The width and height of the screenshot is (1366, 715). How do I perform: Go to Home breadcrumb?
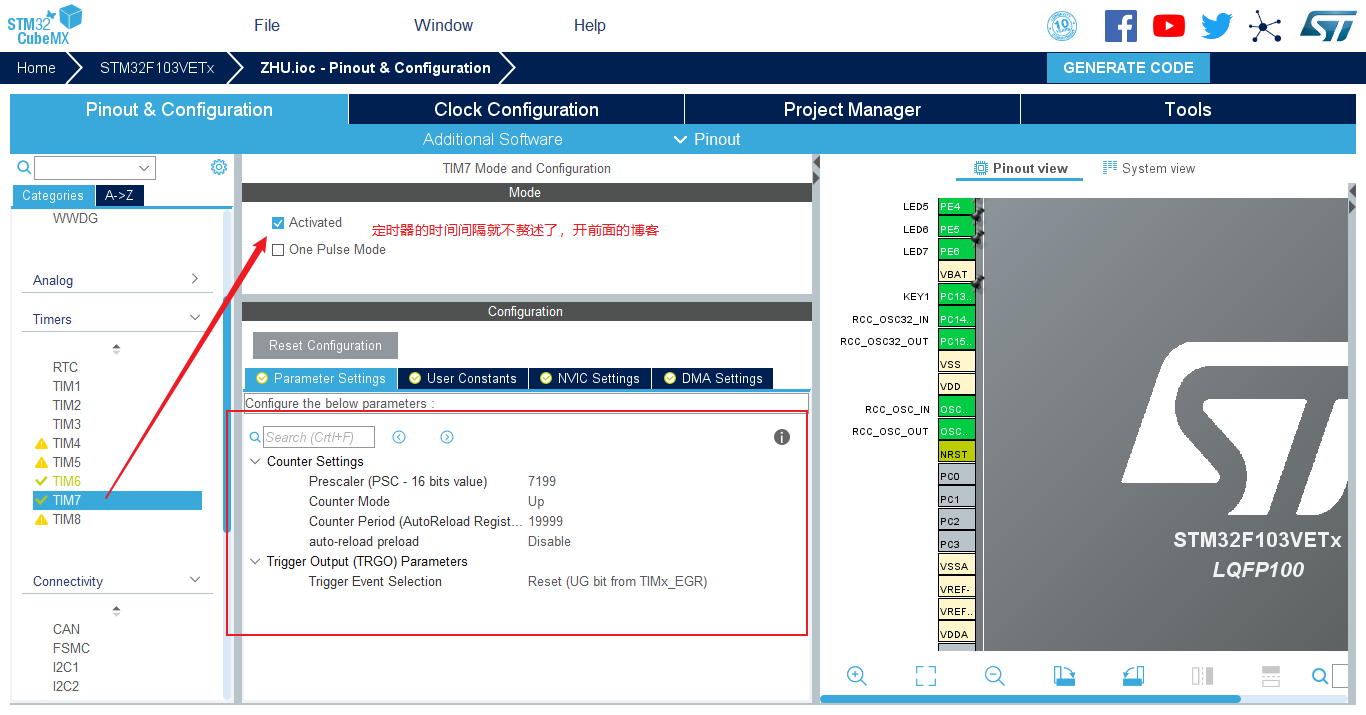(x=36, y=68)
